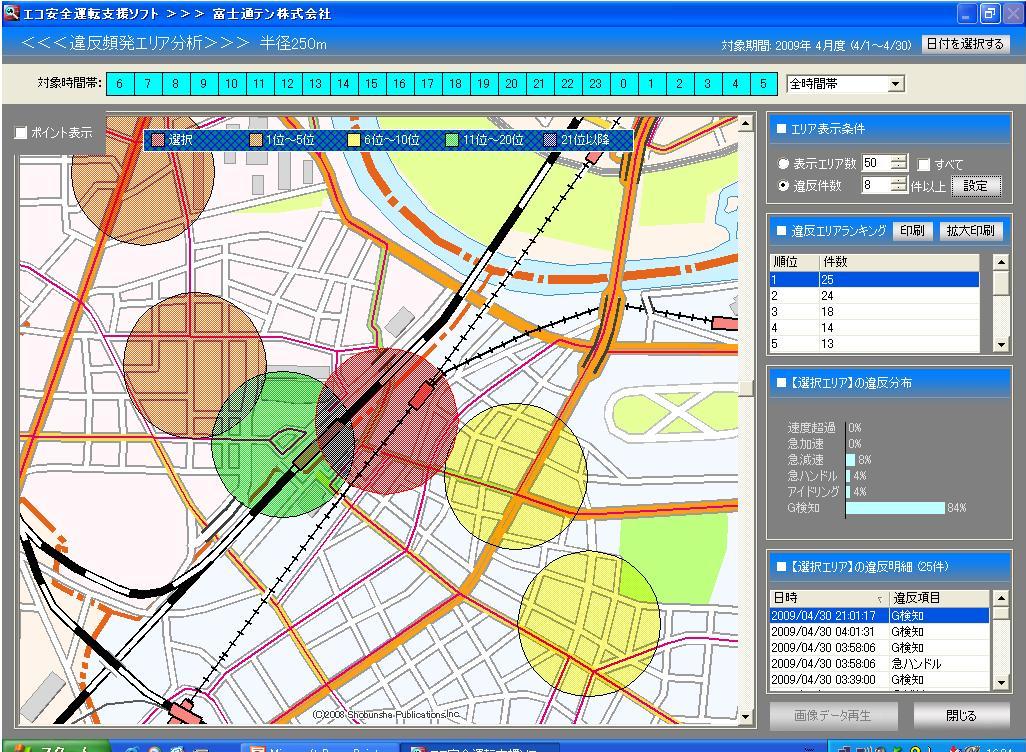Open the 全時間帯 time range dropdown

click(x=895, y=84)
